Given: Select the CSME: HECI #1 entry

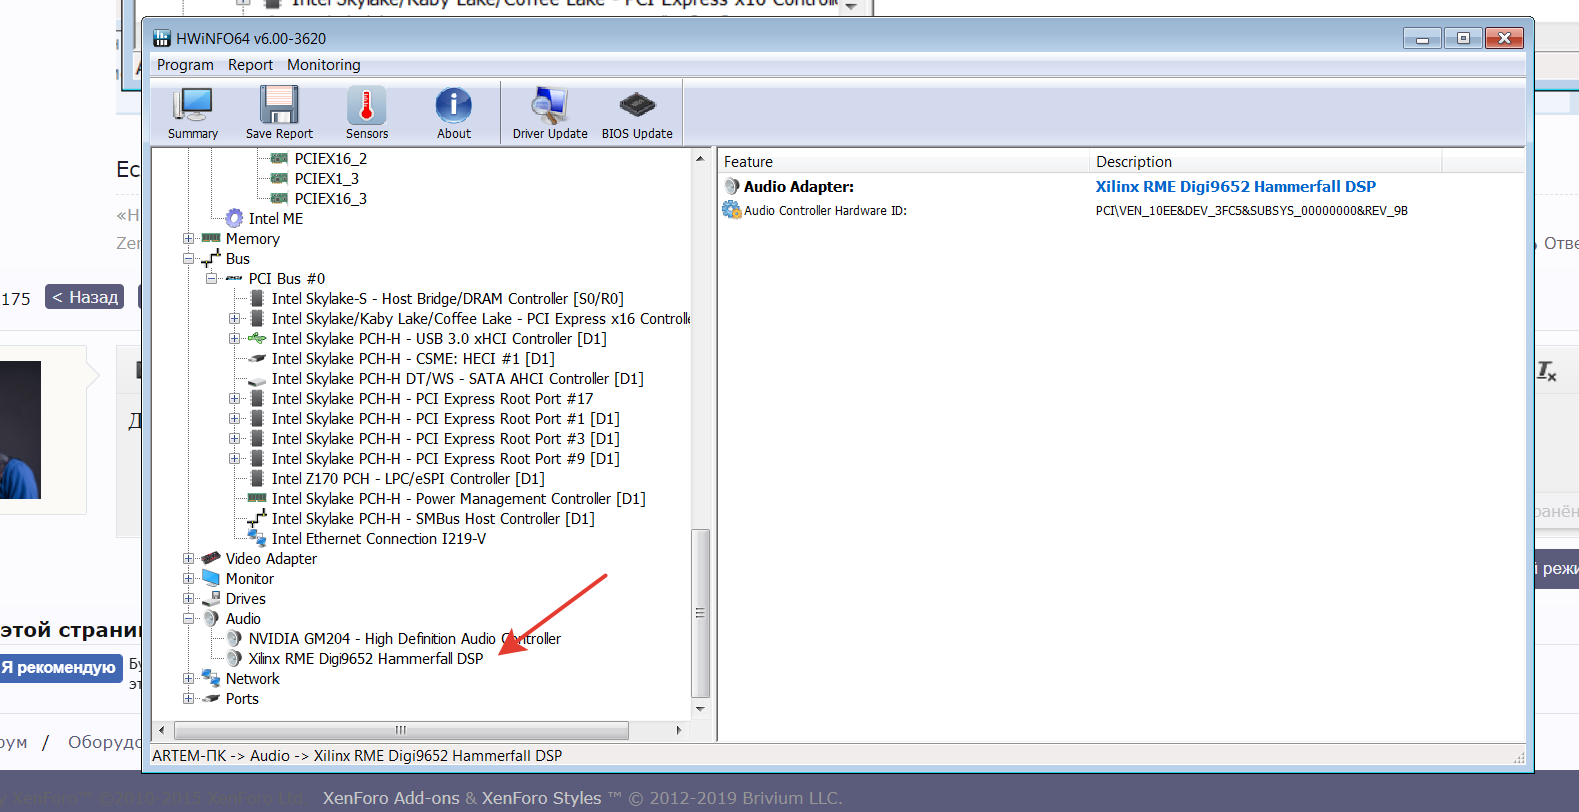Looking at the screenshot, I should 413,358.
